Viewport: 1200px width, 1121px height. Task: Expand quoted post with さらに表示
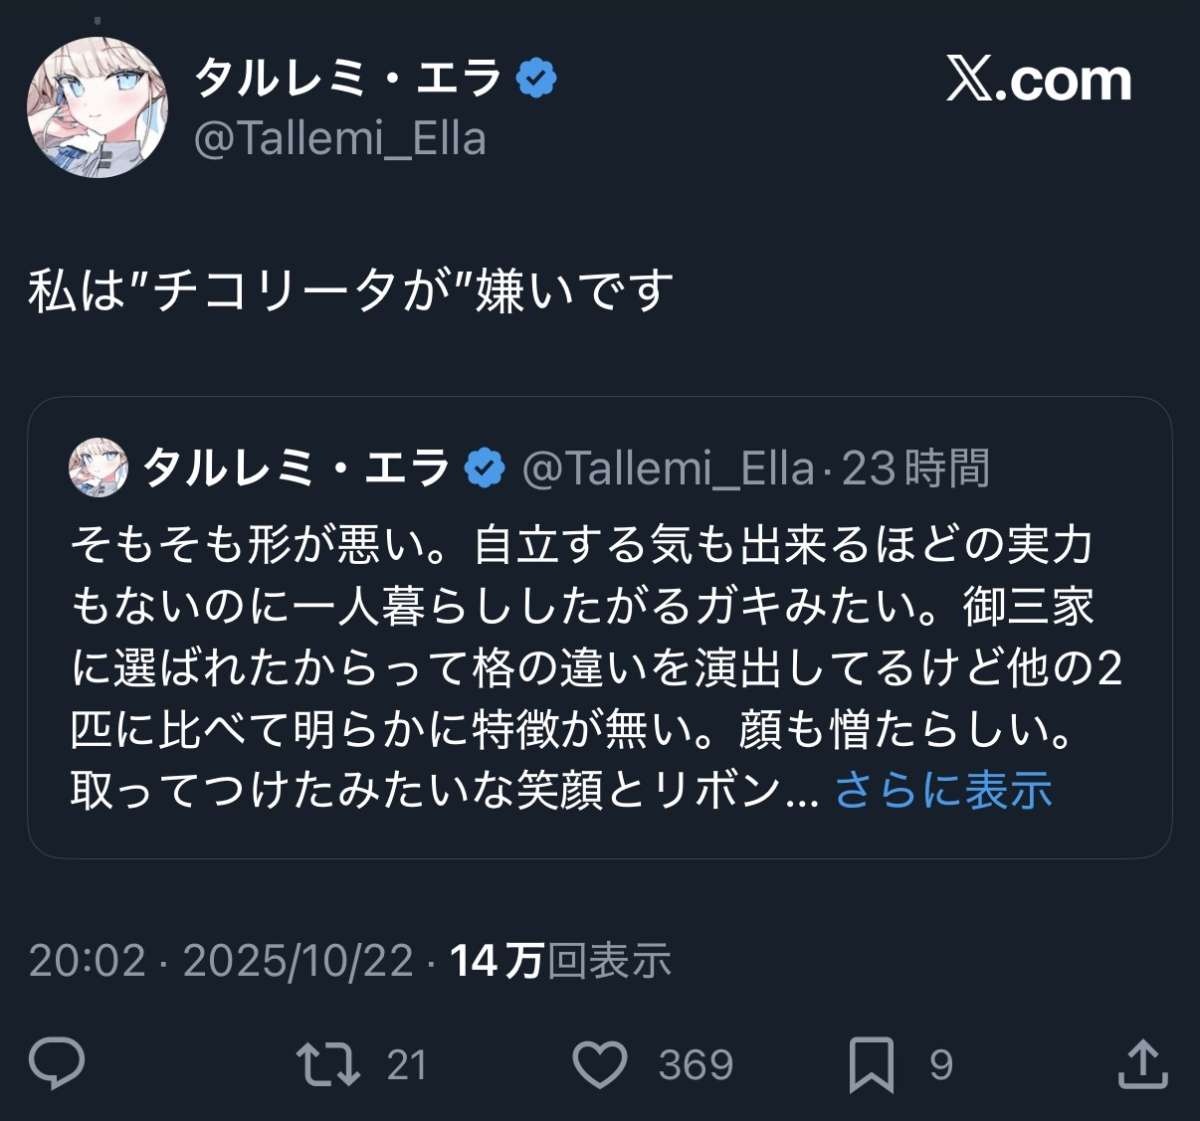[x=943, y=790]
